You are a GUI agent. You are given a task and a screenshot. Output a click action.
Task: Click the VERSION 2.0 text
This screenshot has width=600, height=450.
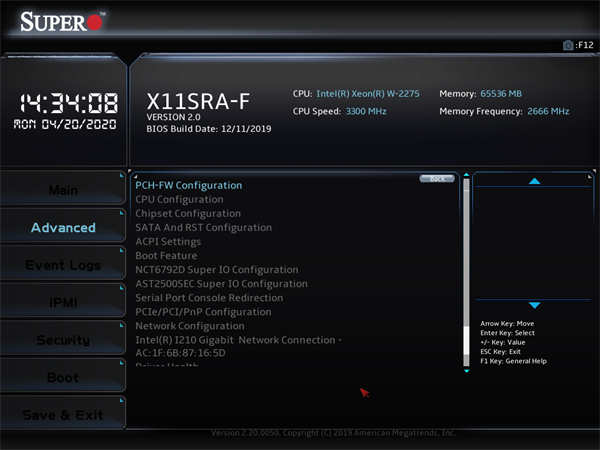173,117
